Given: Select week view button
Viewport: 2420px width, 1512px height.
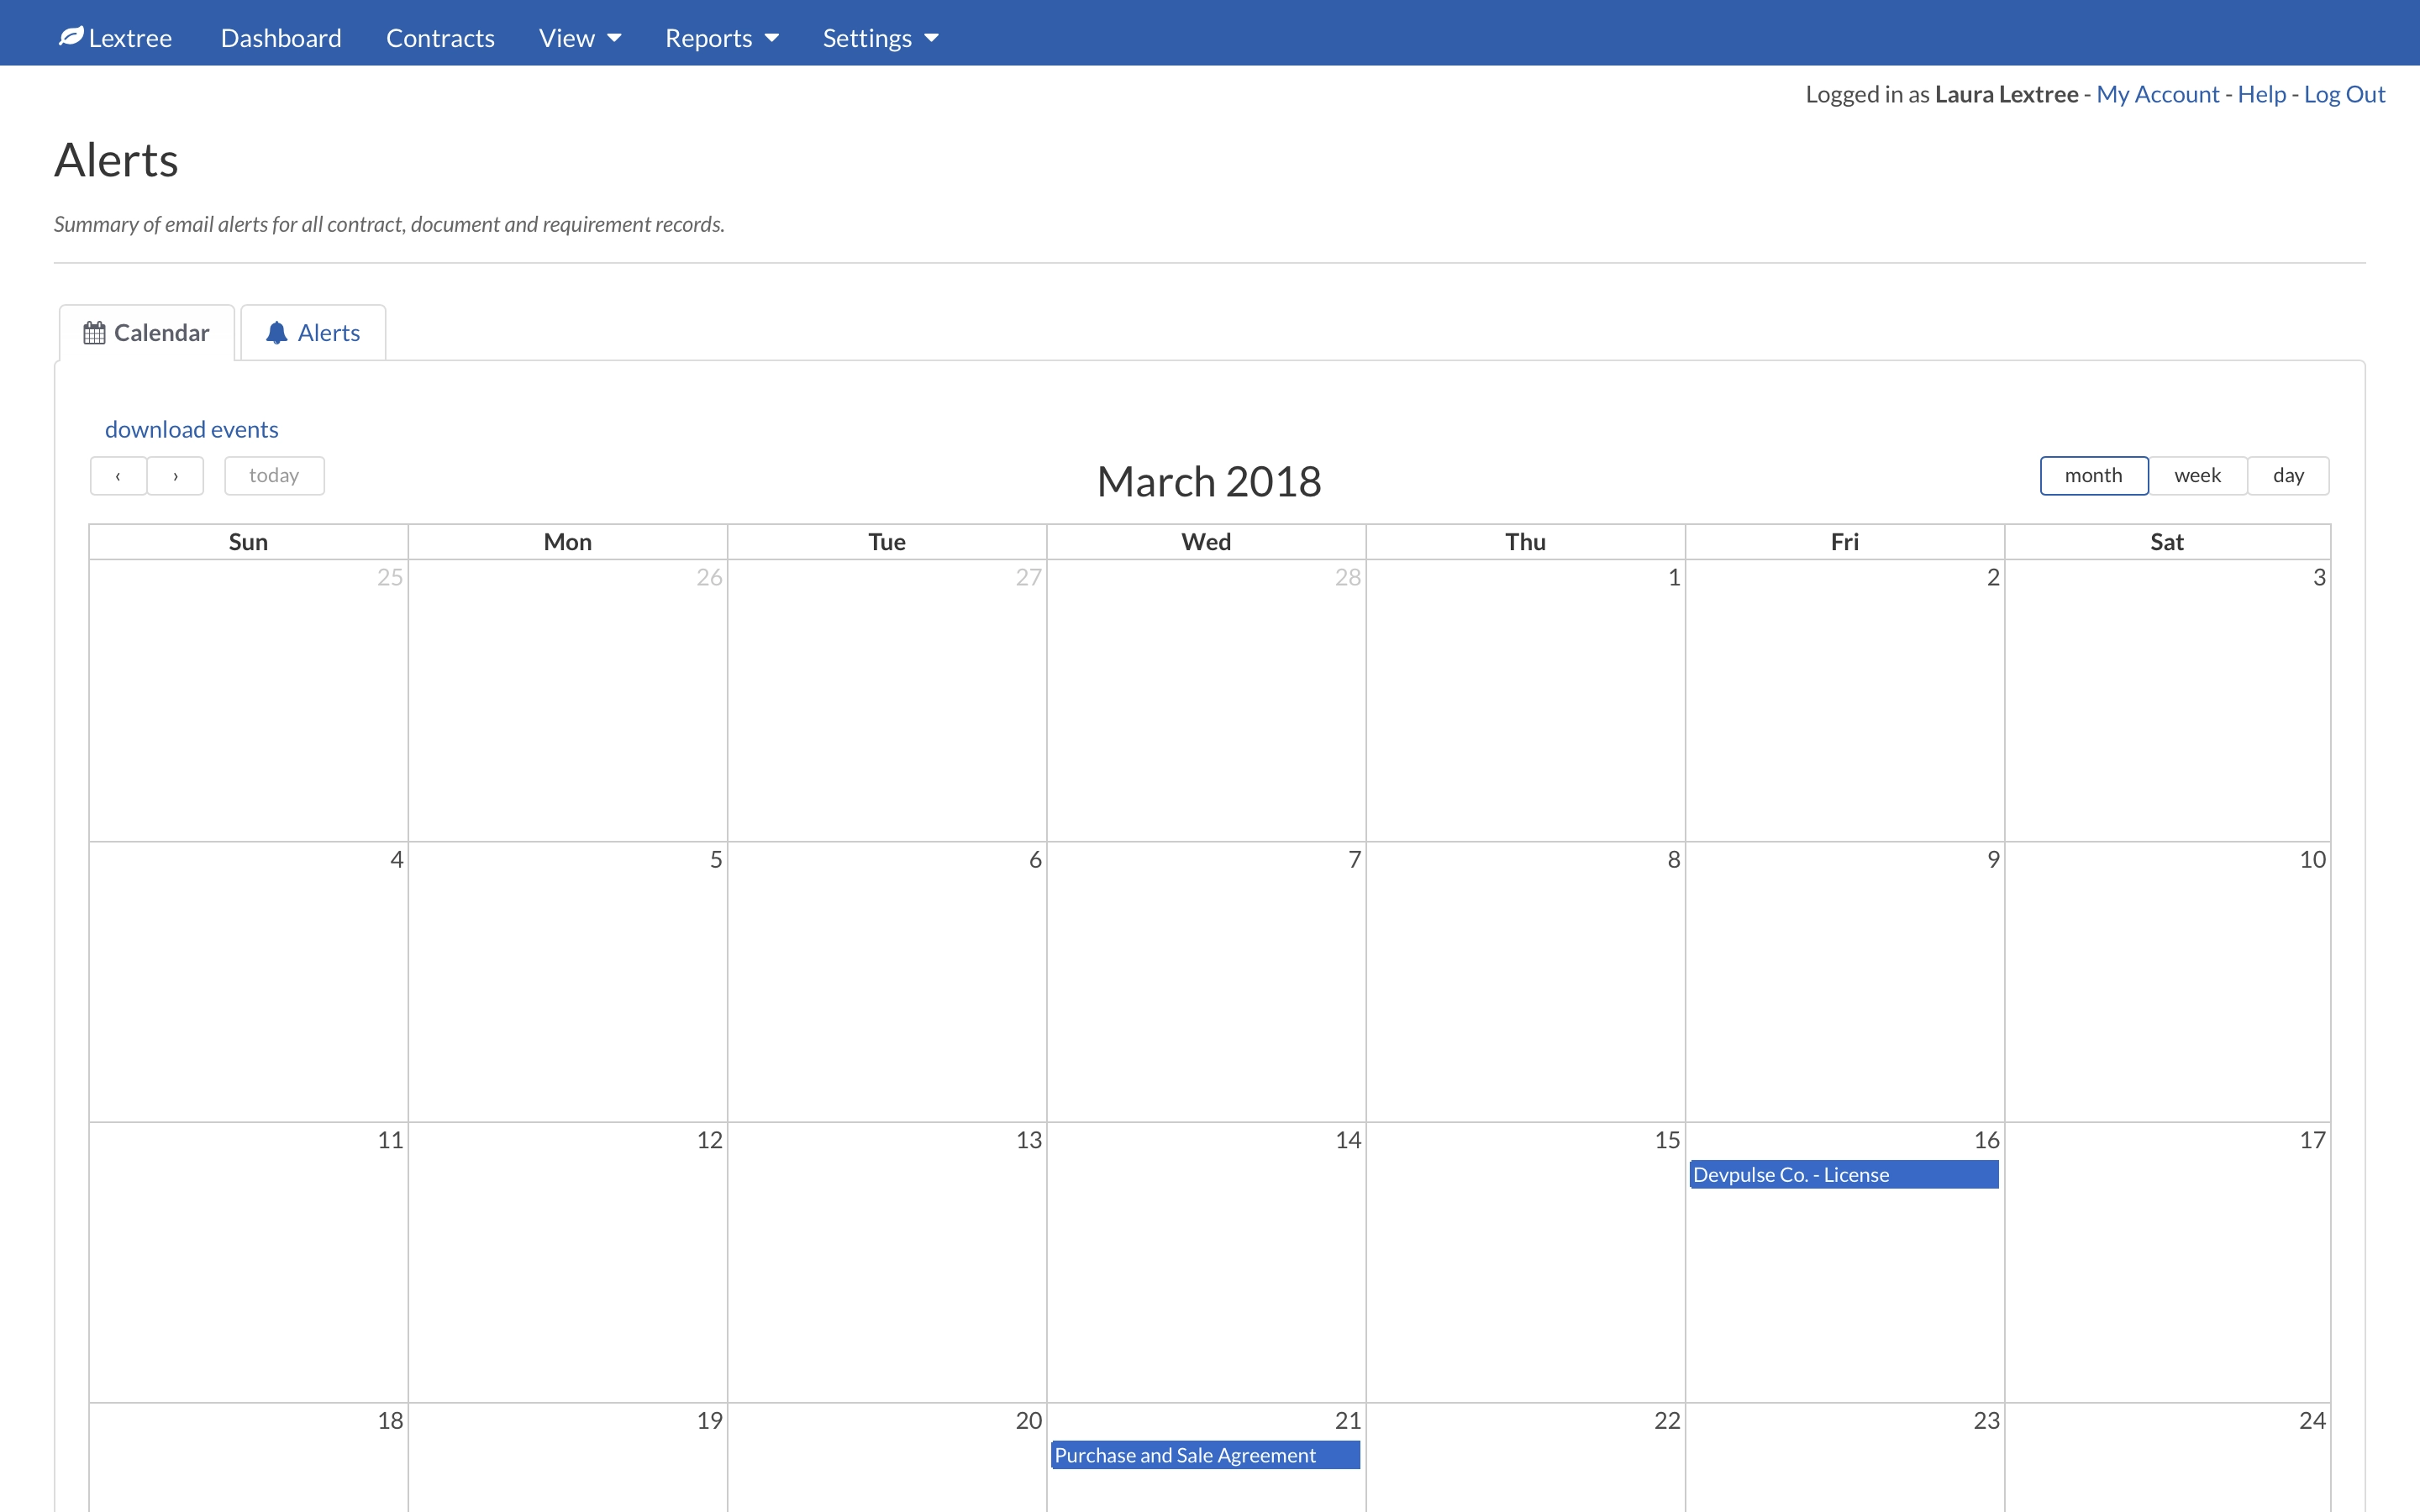Looking at the screenshot, I should point(2197,474).
